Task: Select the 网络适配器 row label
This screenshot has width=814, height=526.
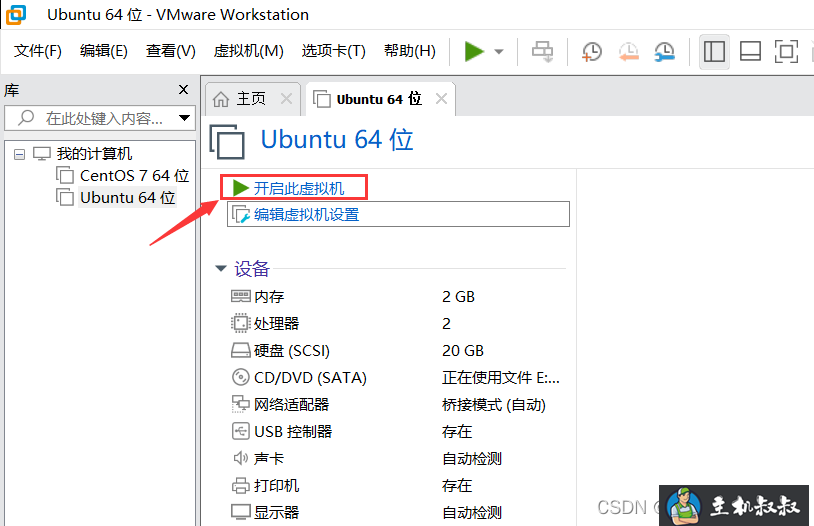Action: 291,404
